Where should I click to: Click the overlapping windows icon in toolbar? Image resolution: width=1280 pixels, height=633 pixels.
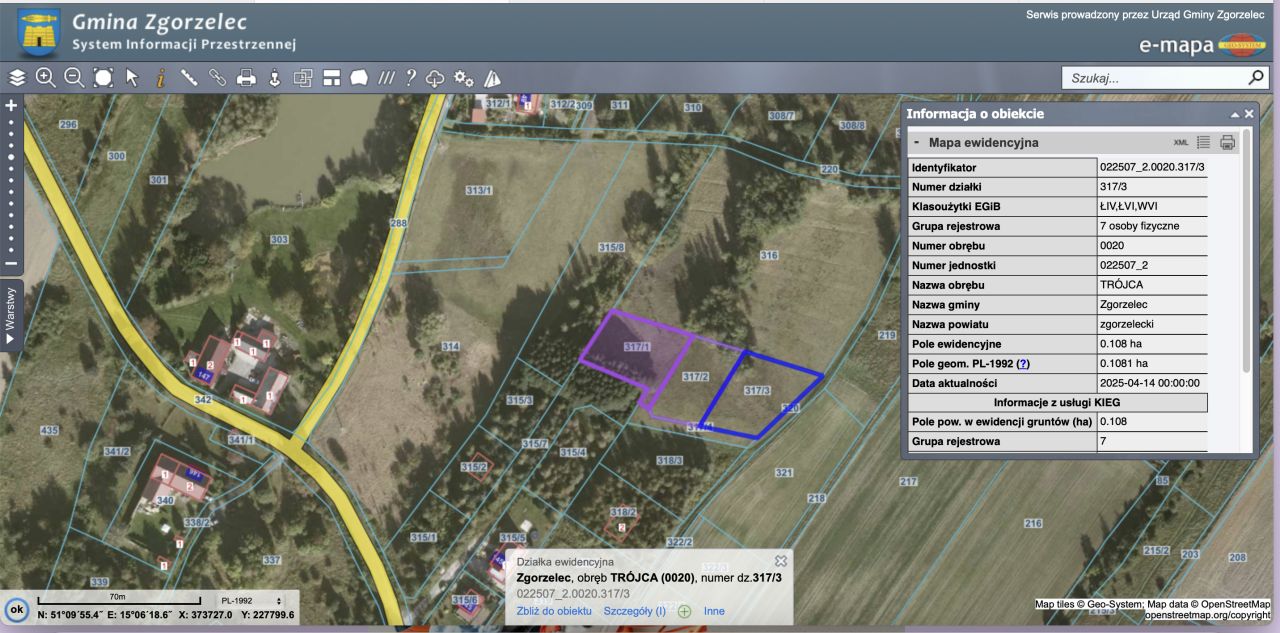(x=303, y=77)
